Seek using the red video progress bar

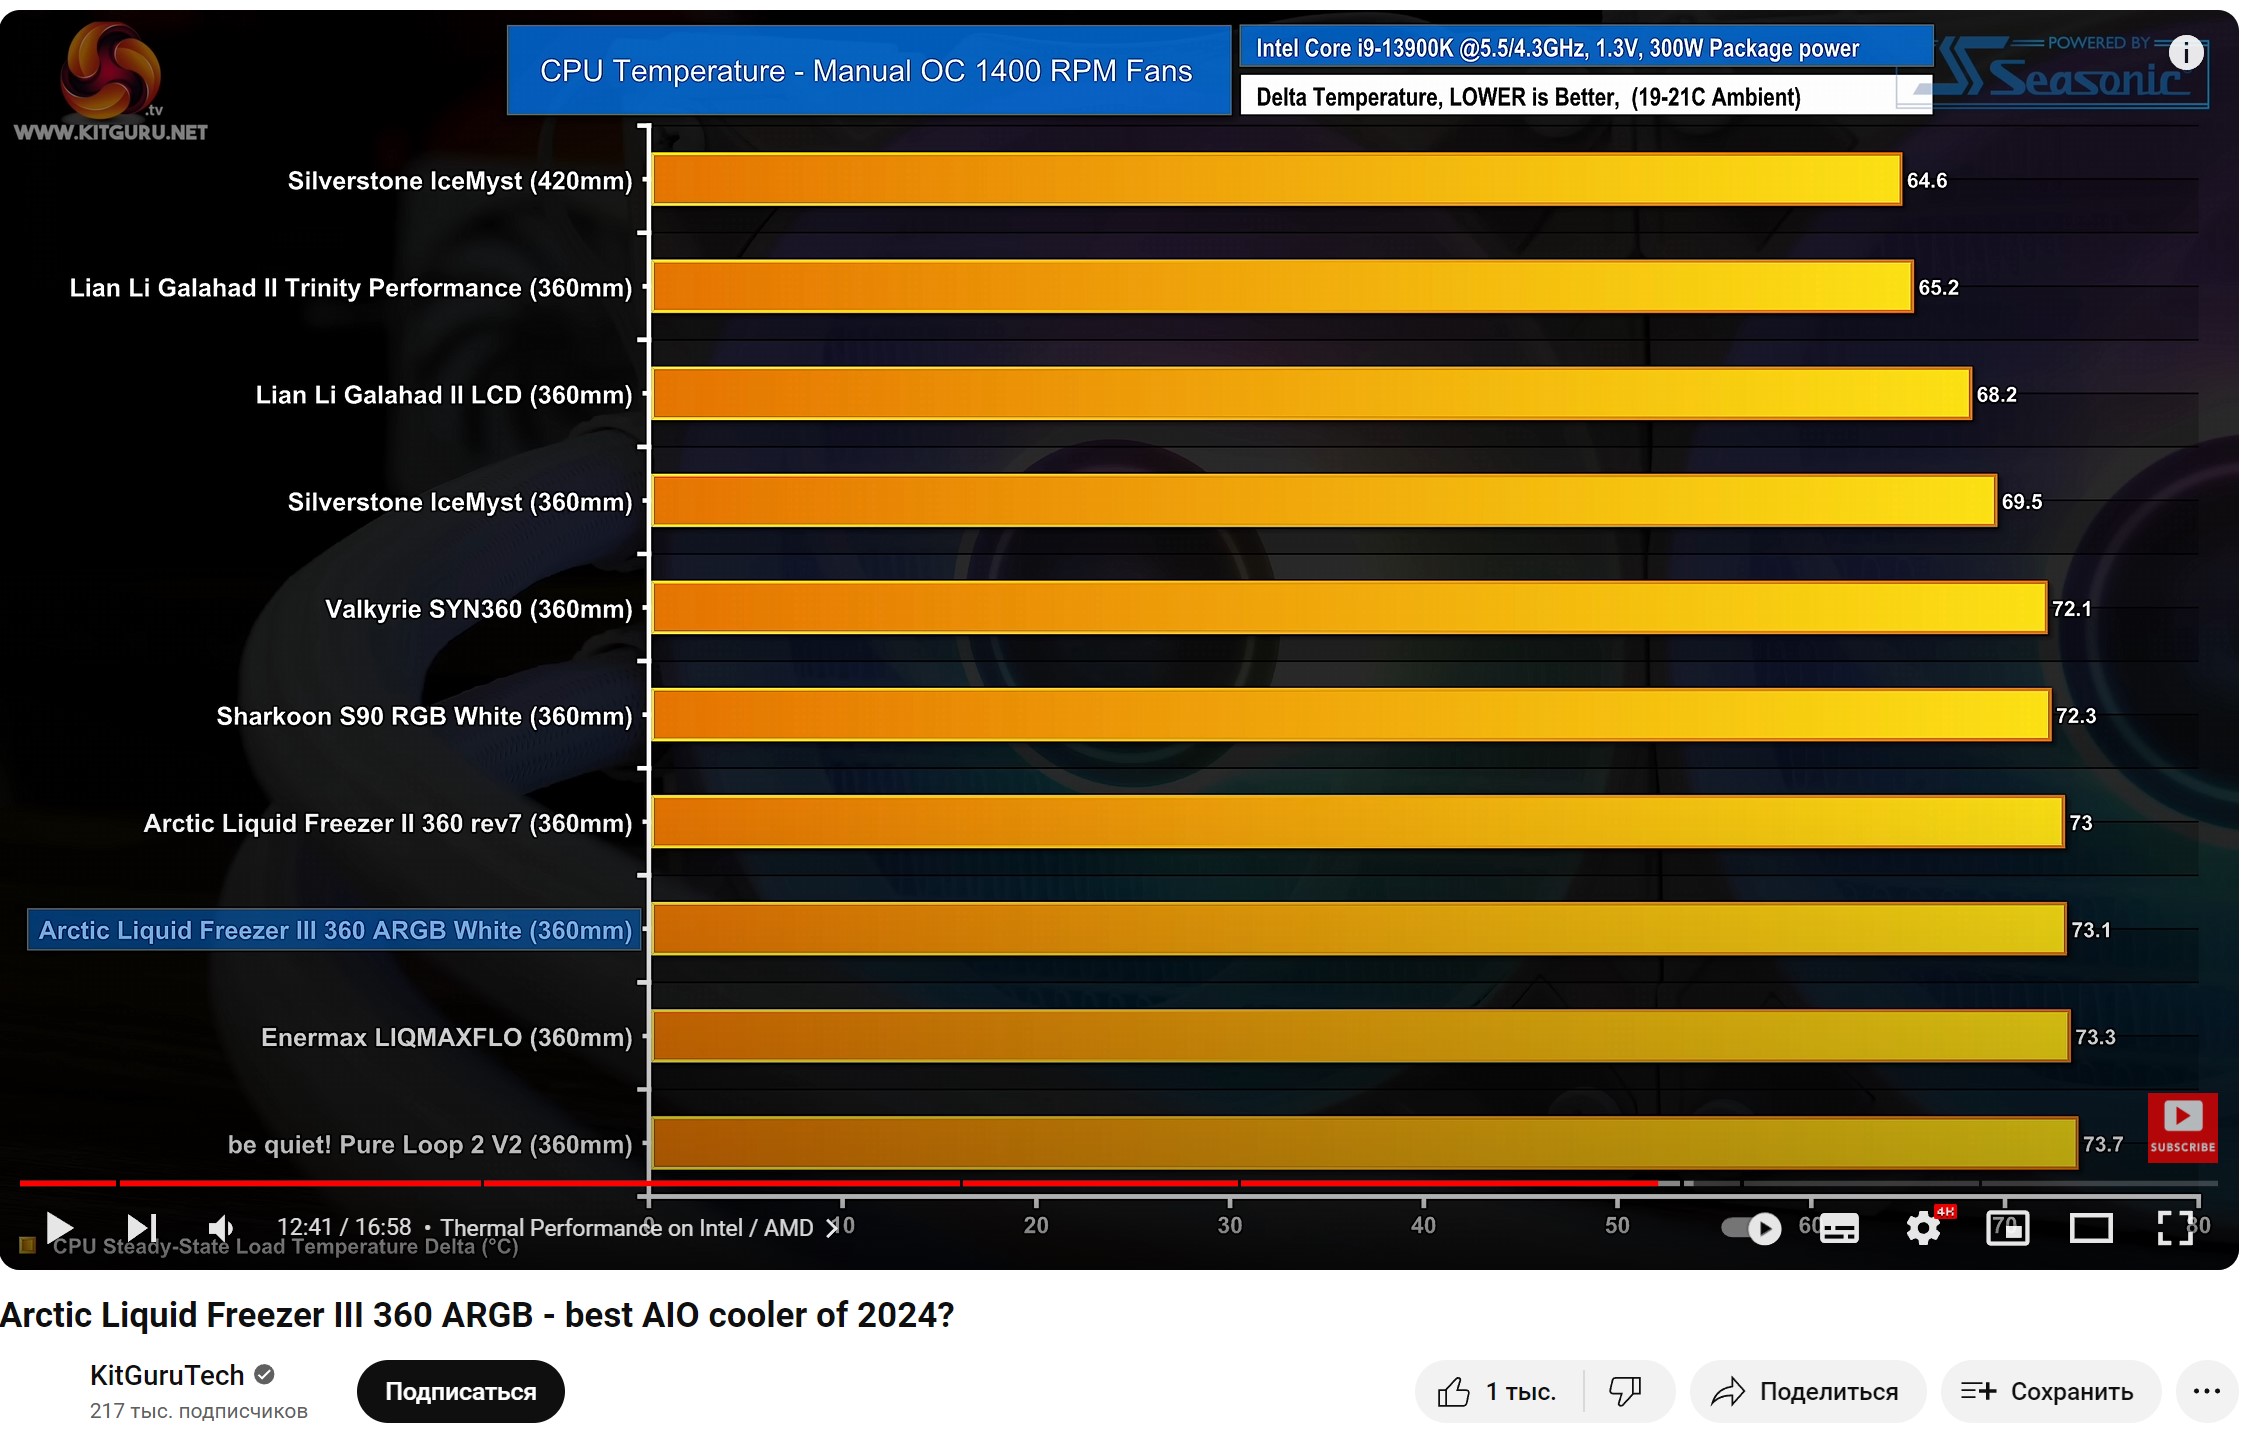(800, 1183)
